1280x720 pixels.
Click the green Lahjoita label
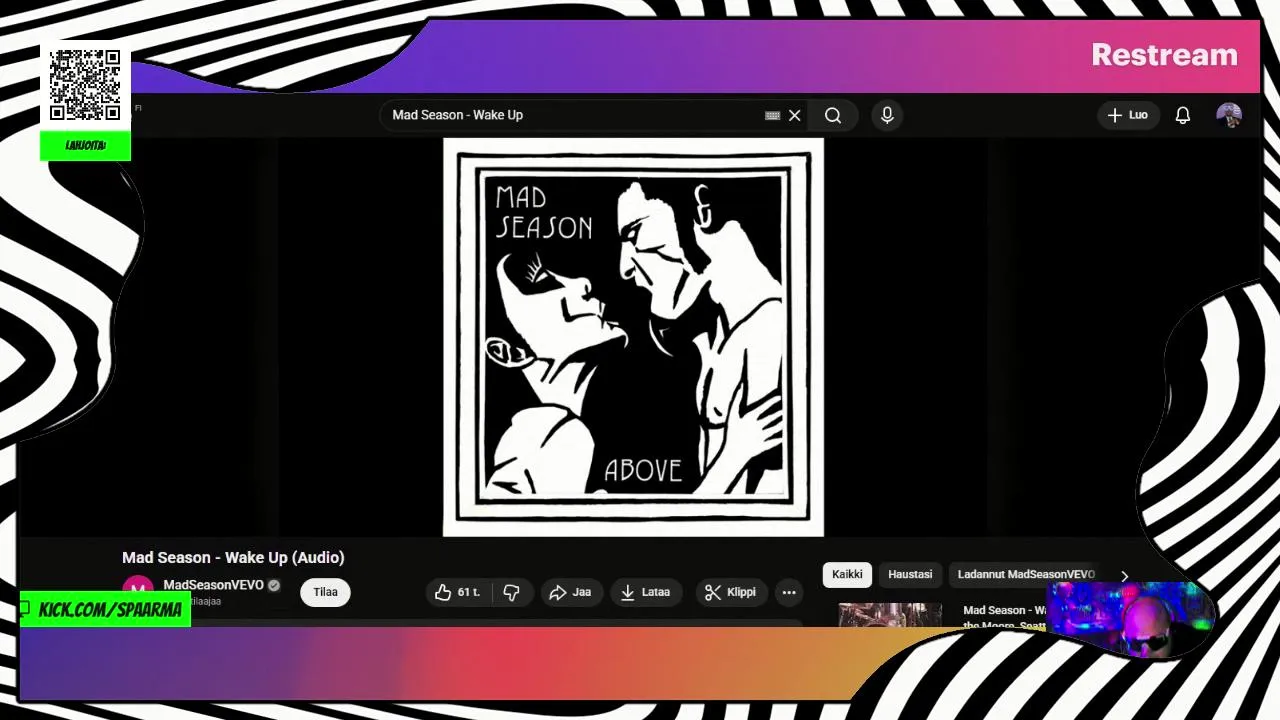[x=85, y=145]
